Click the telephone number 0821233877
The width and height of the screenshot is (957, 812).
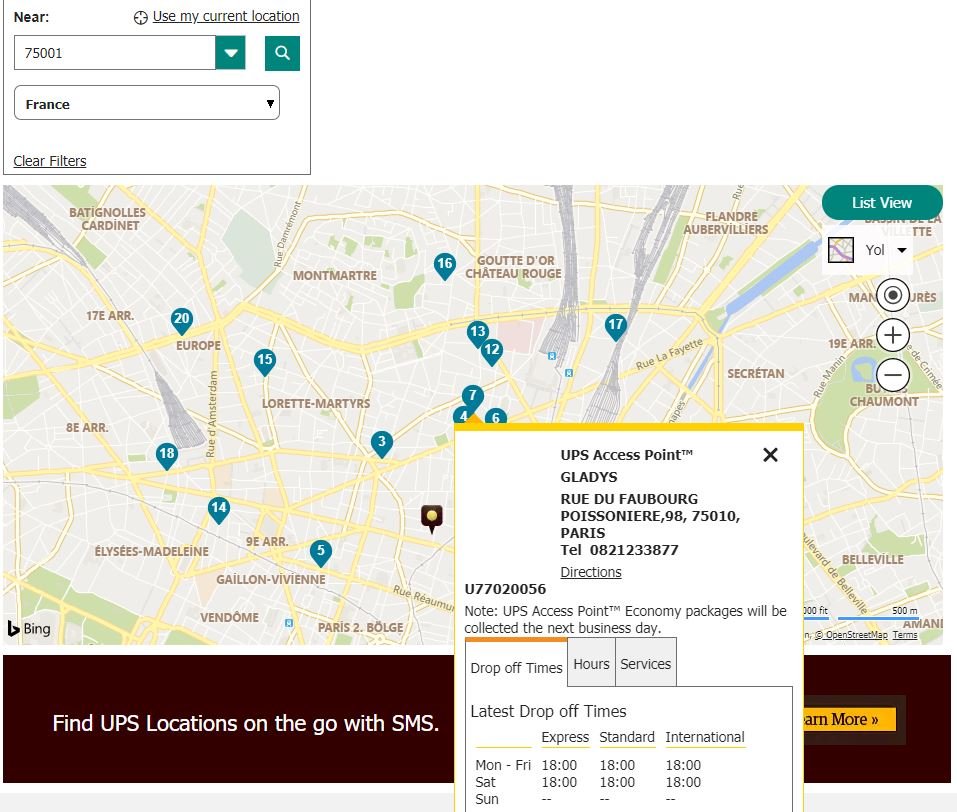[x=634, y=550]
